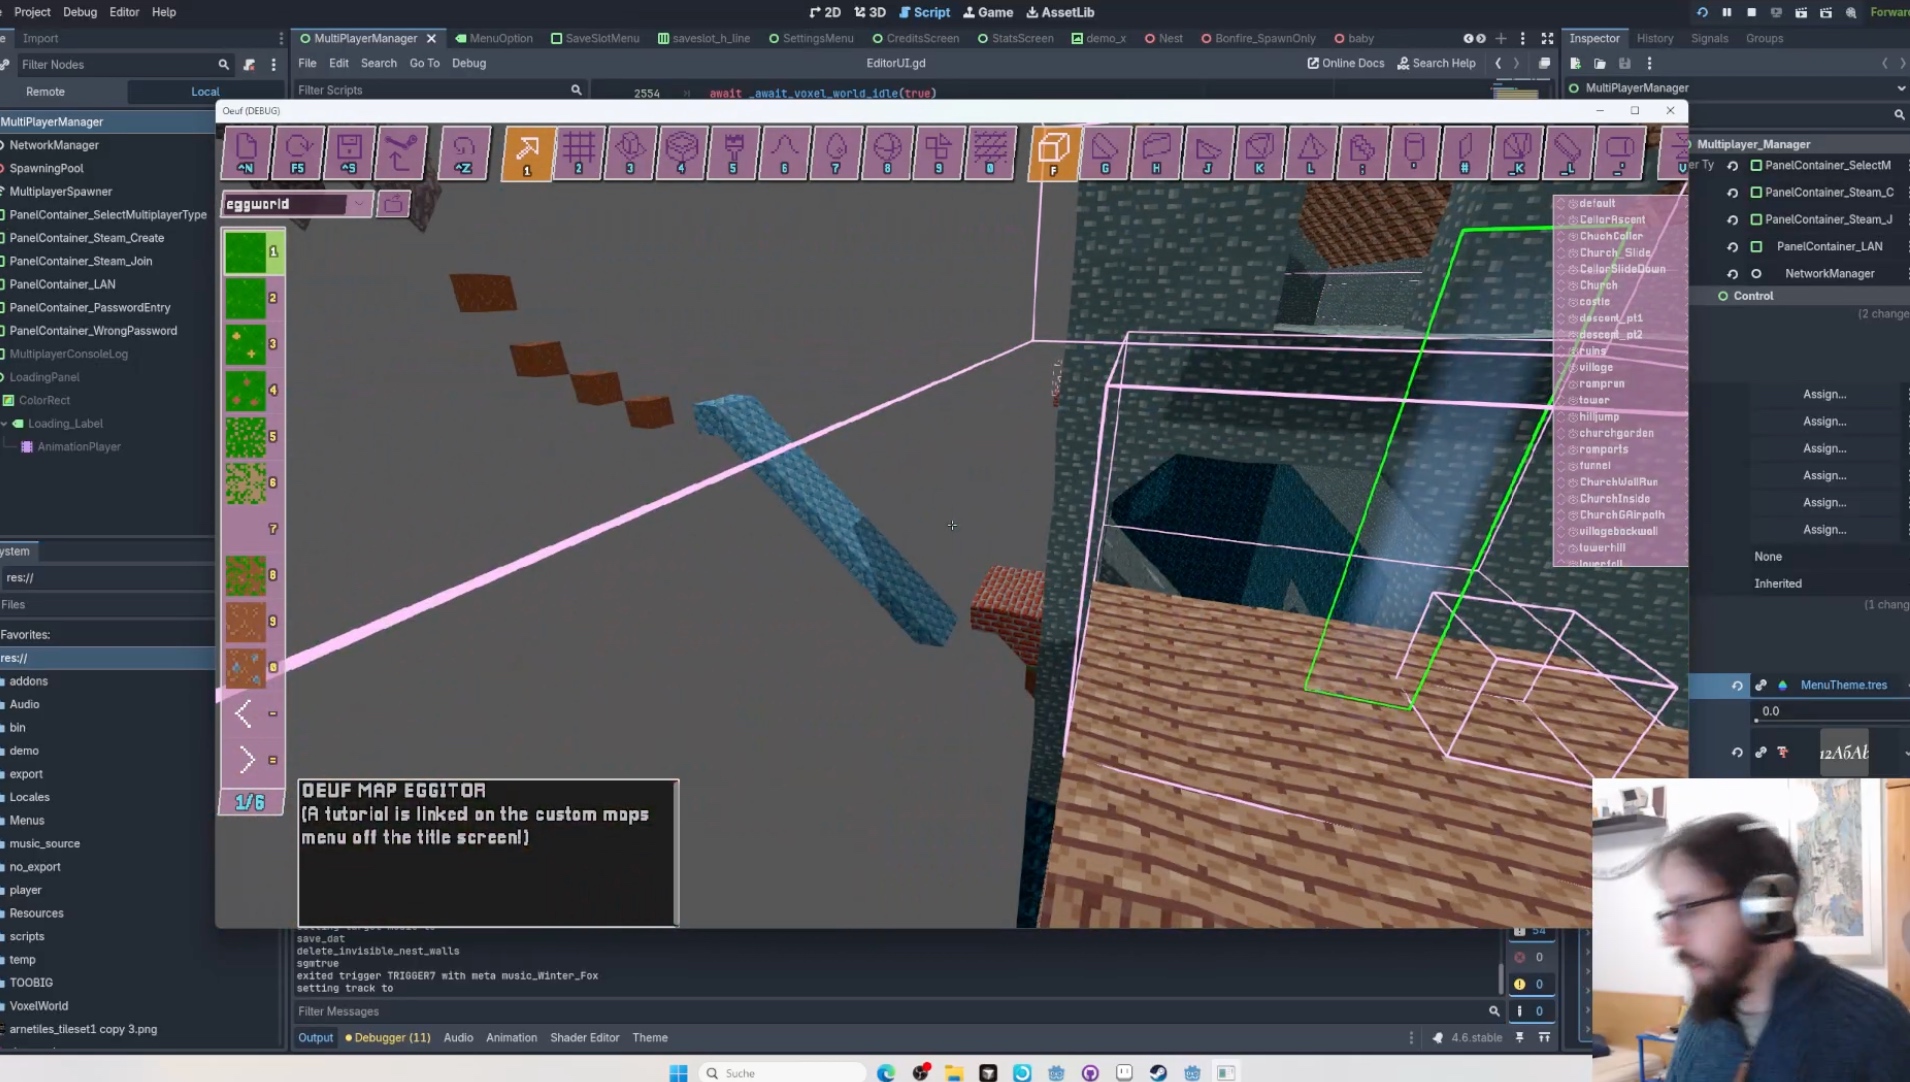Open Online Docs link
1910x1082 pixels.
click(1345, 63)
